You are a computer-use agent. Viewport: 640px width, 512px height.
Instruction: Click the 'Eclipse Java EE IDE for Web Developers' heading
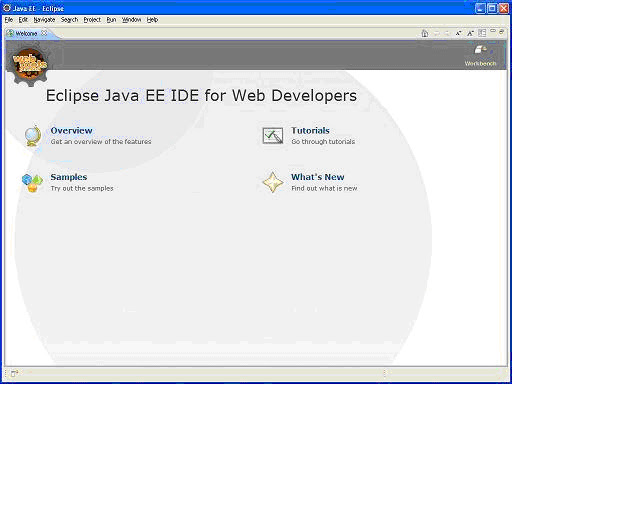coord(201,96)
